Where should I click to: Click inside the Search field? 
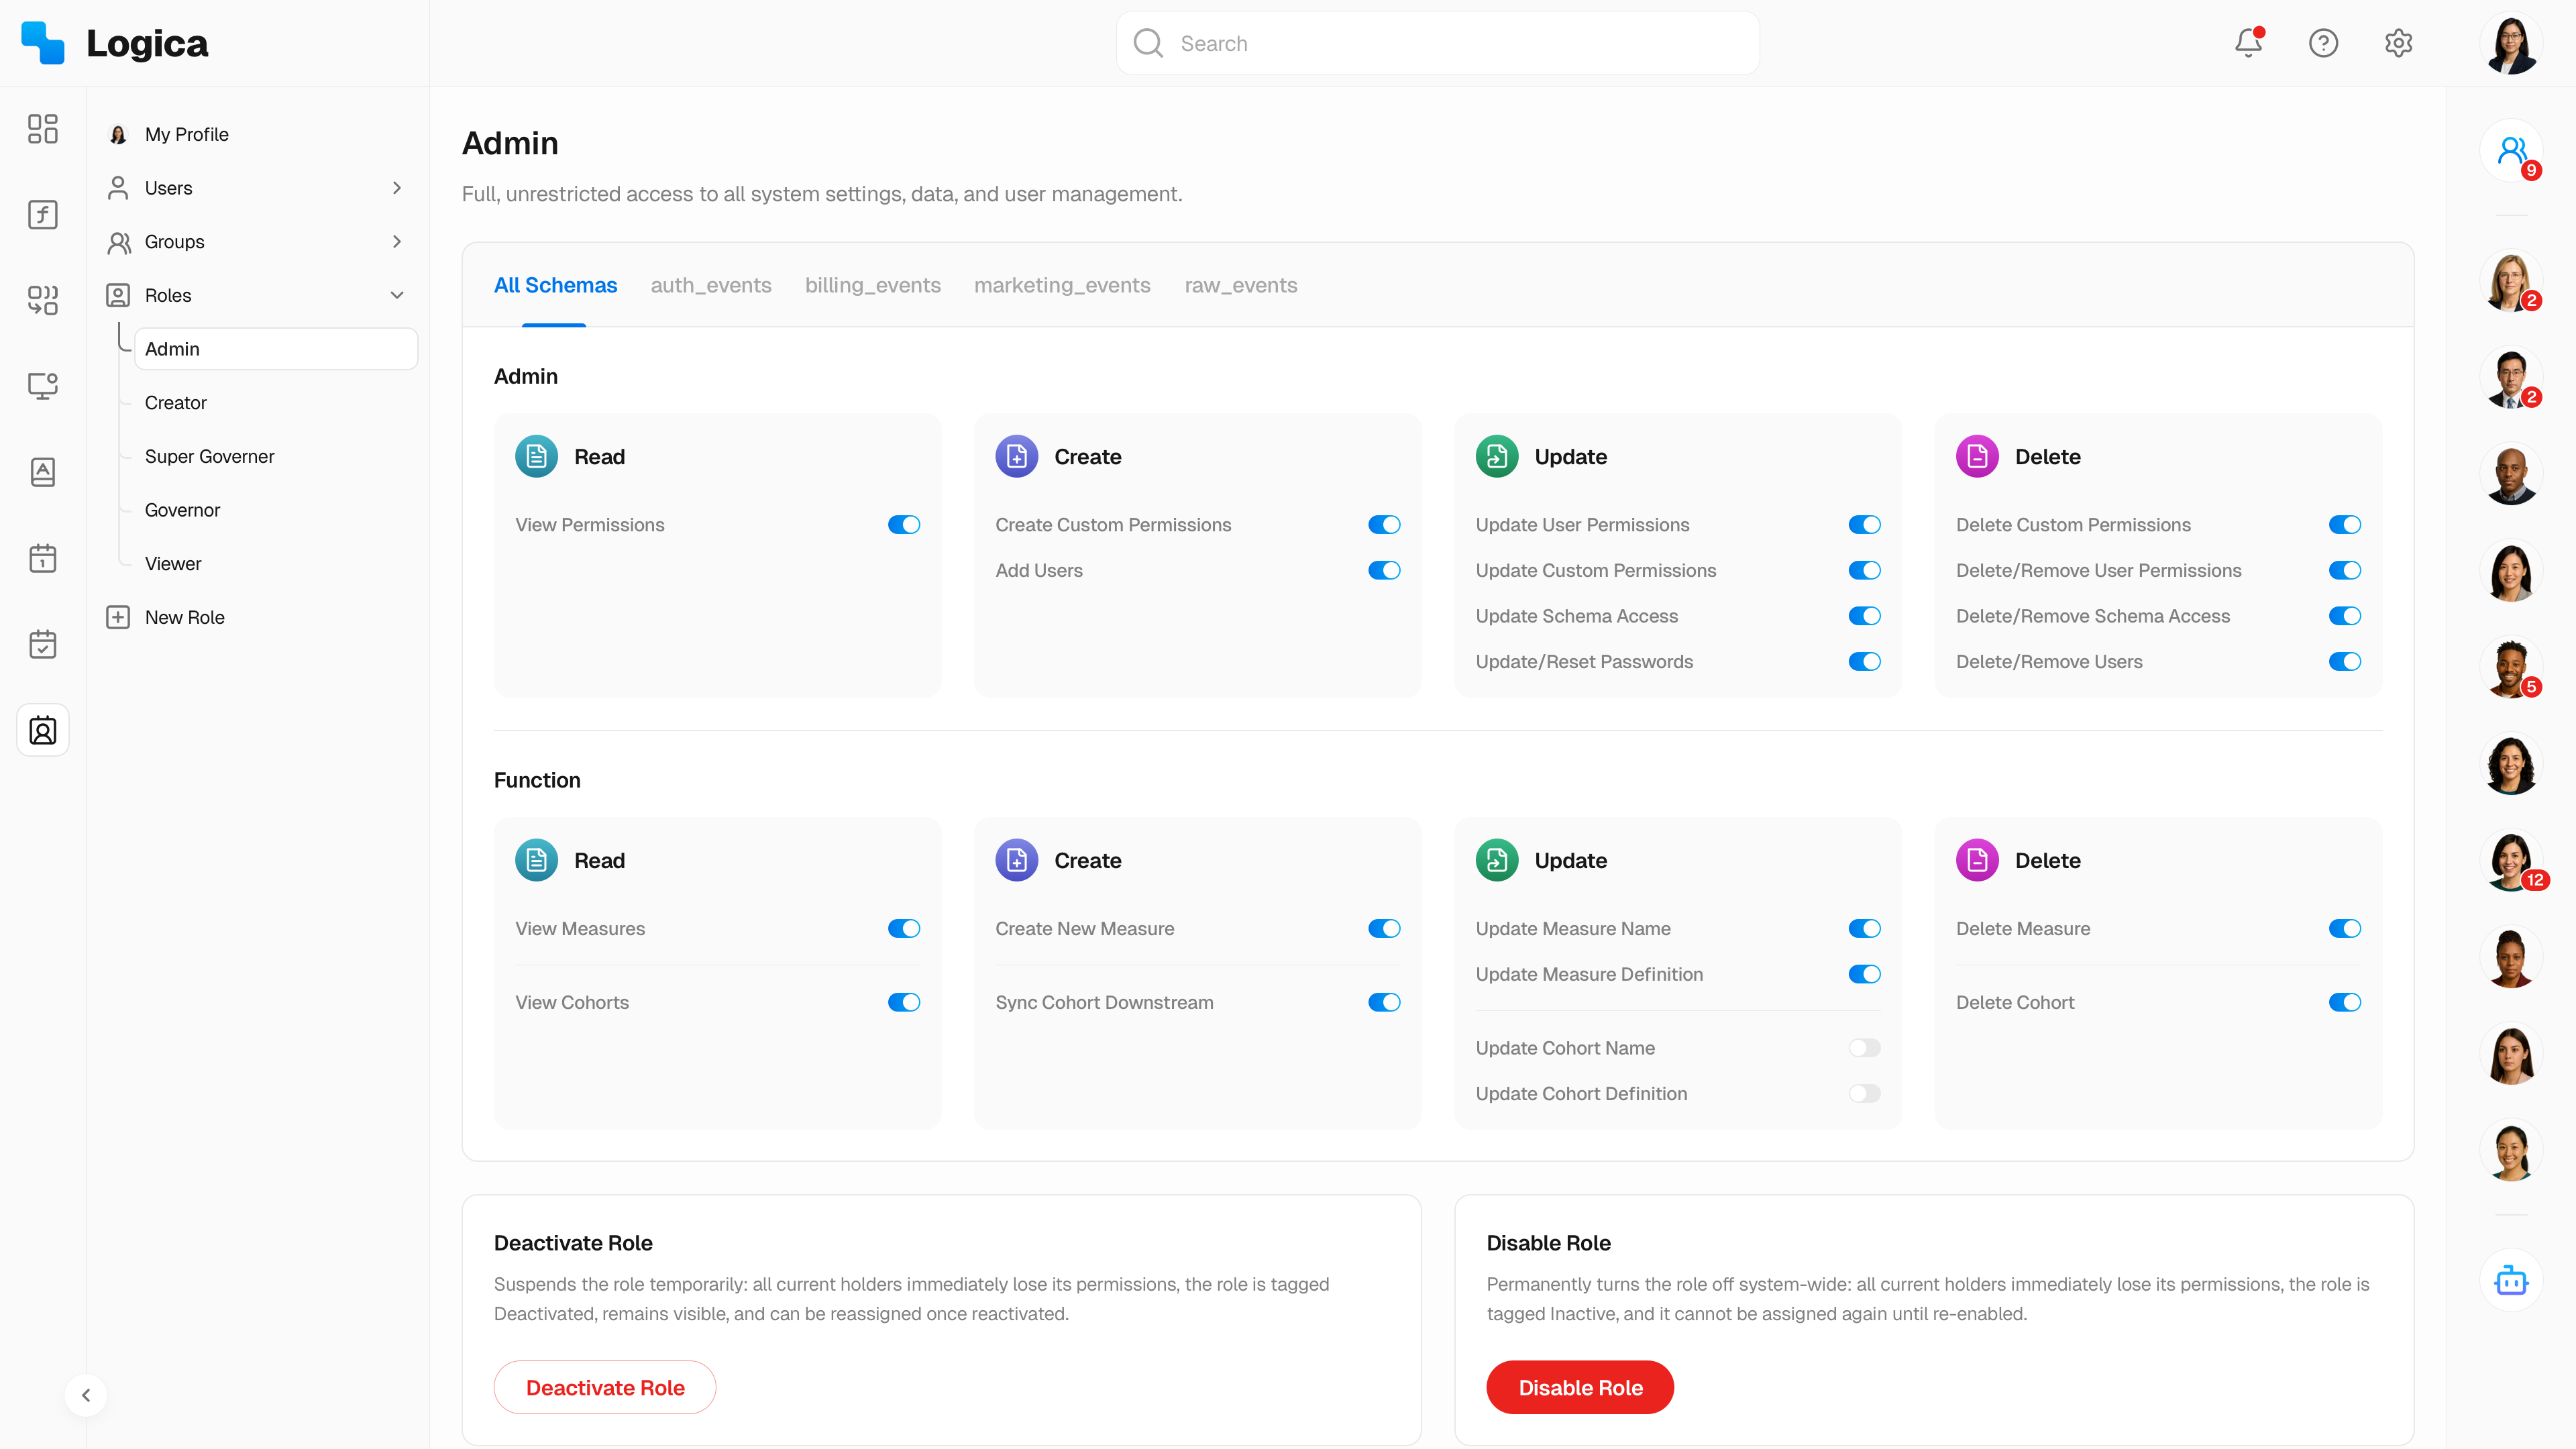tap(1437, 43)
